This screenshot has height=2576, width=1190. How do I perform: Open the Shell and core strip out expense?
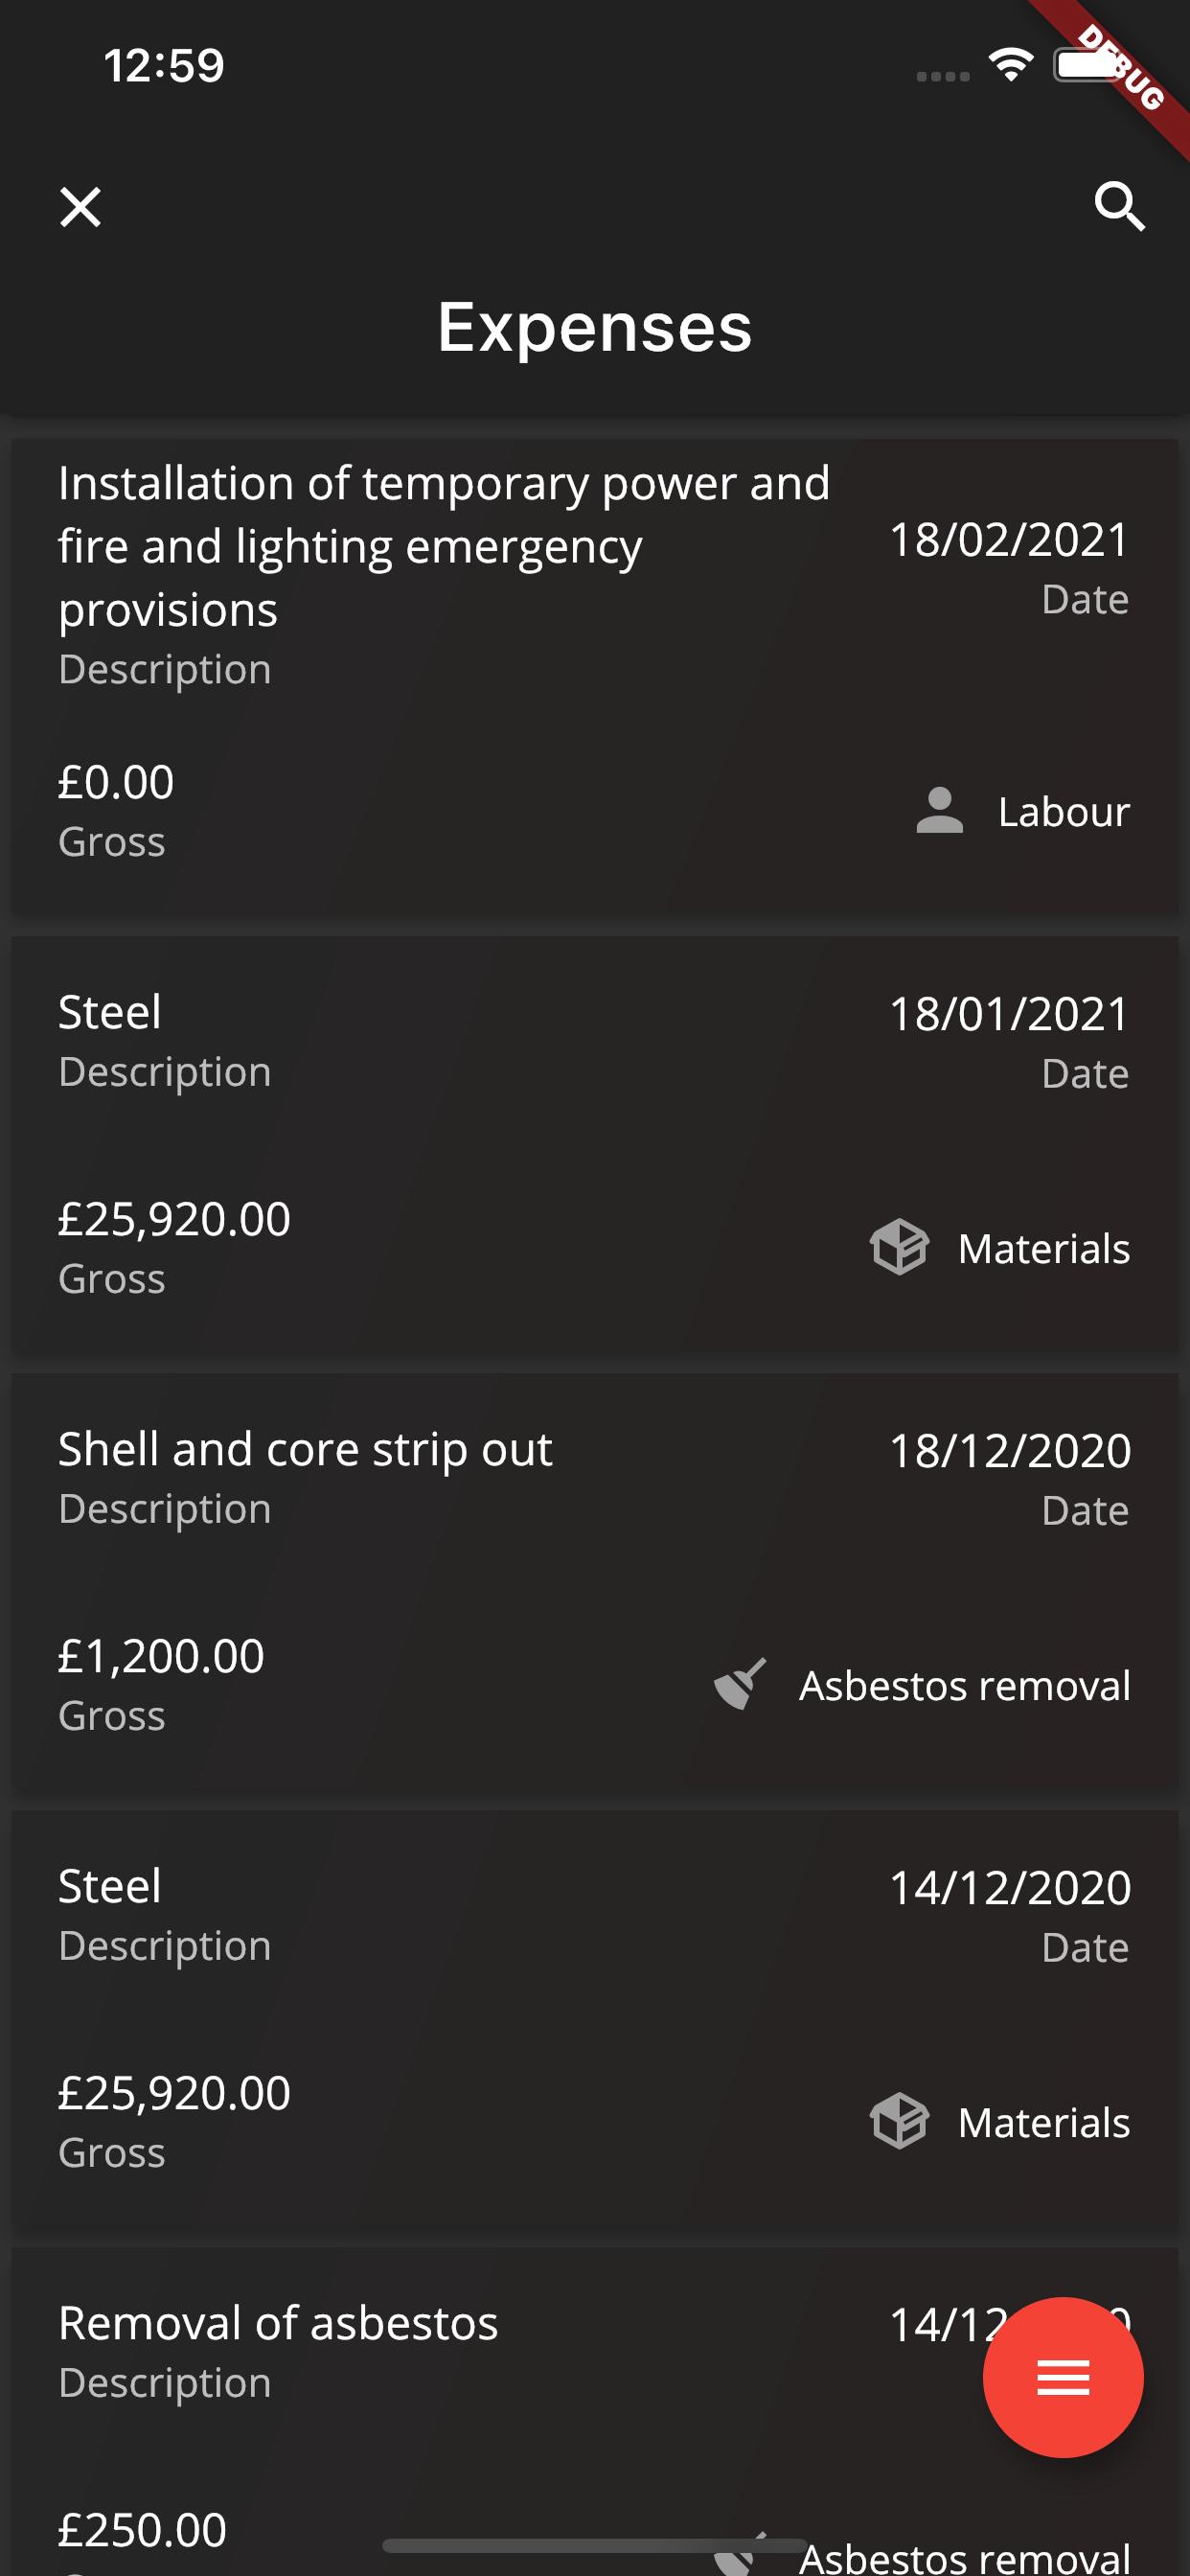tap(595, 1585)
